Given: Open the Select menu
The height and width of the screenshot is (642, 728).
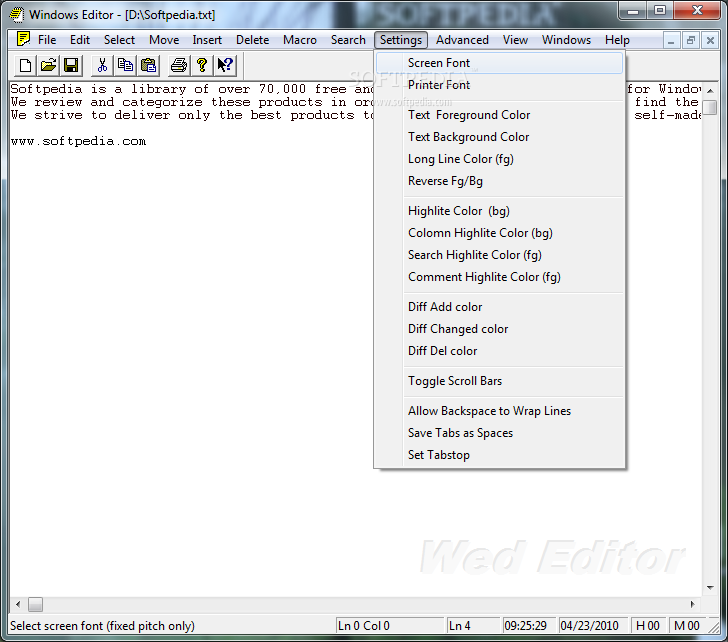Looking at the screenshot, I should tap(119, 40).
